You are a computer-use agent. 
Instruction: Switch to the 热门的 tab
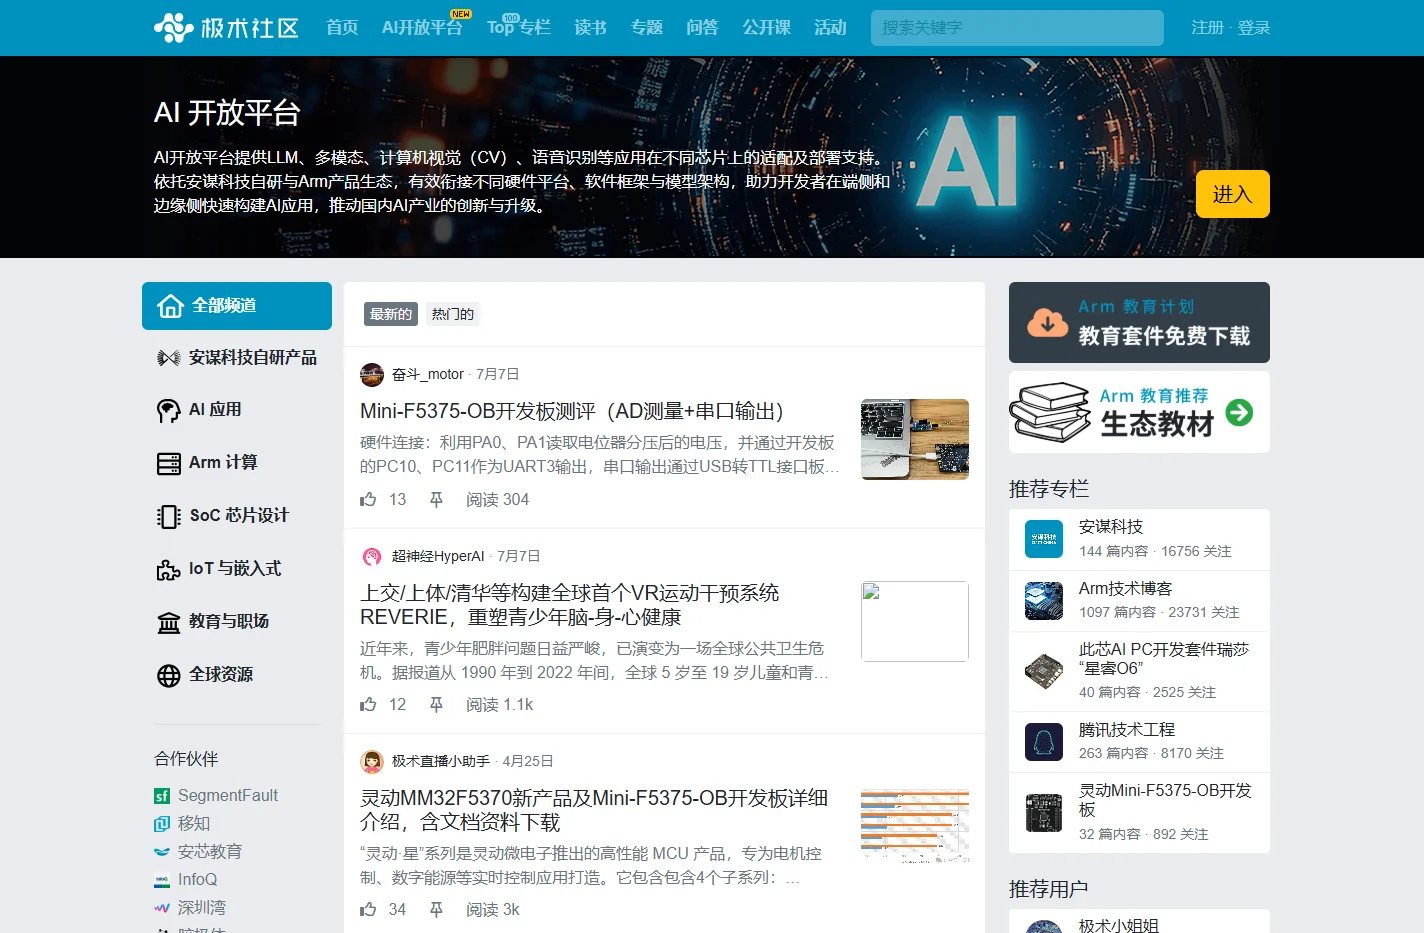click(x=453, y=314)
